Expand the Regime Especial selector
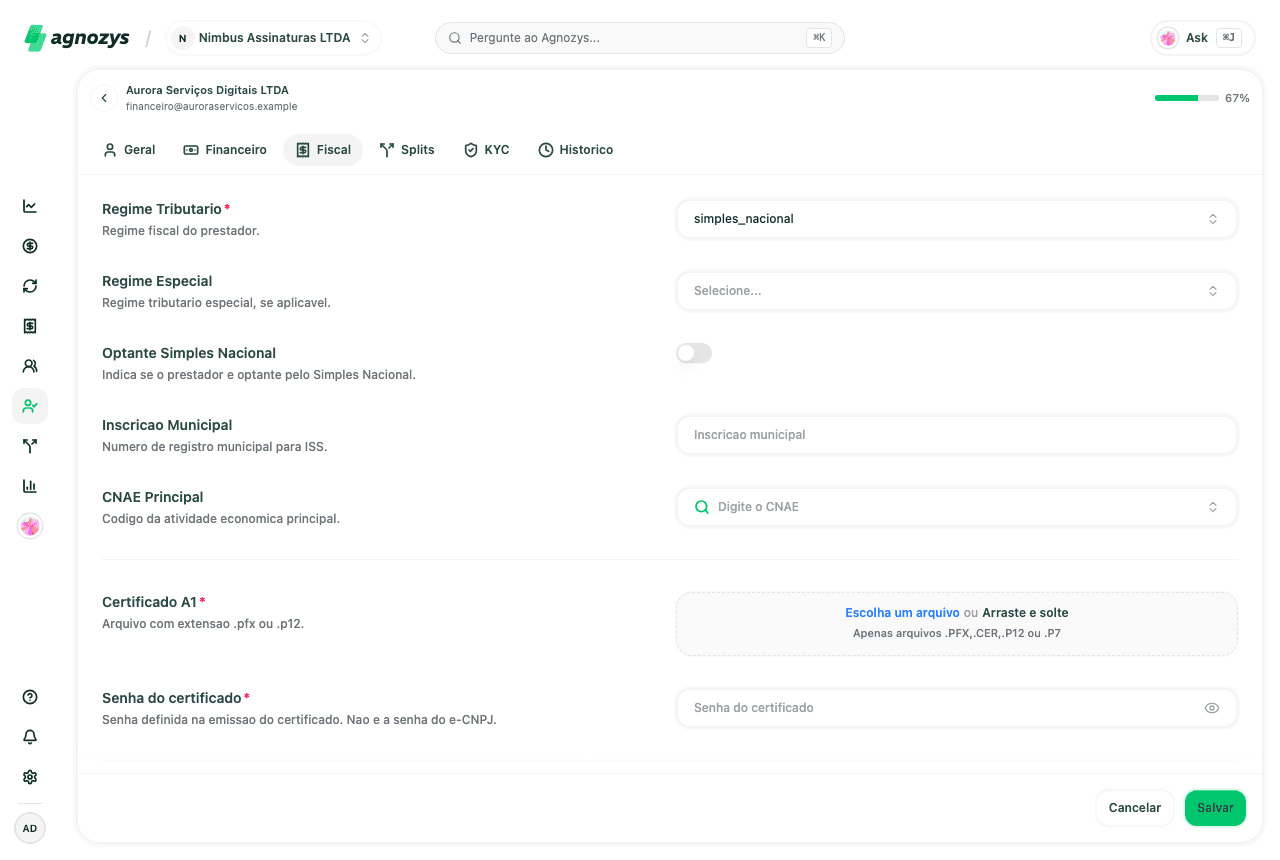Image resolution: width=1280 pixels, height=860 pixels. pyautogui.click(x=957, y=291)
